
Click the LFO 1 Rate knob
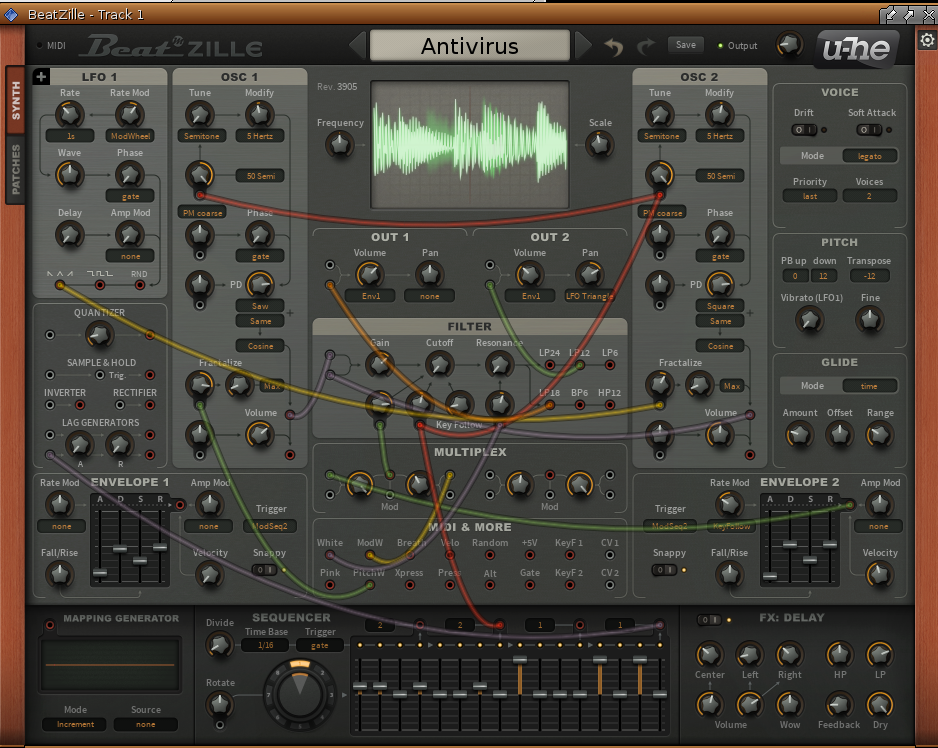coord(69,114)
